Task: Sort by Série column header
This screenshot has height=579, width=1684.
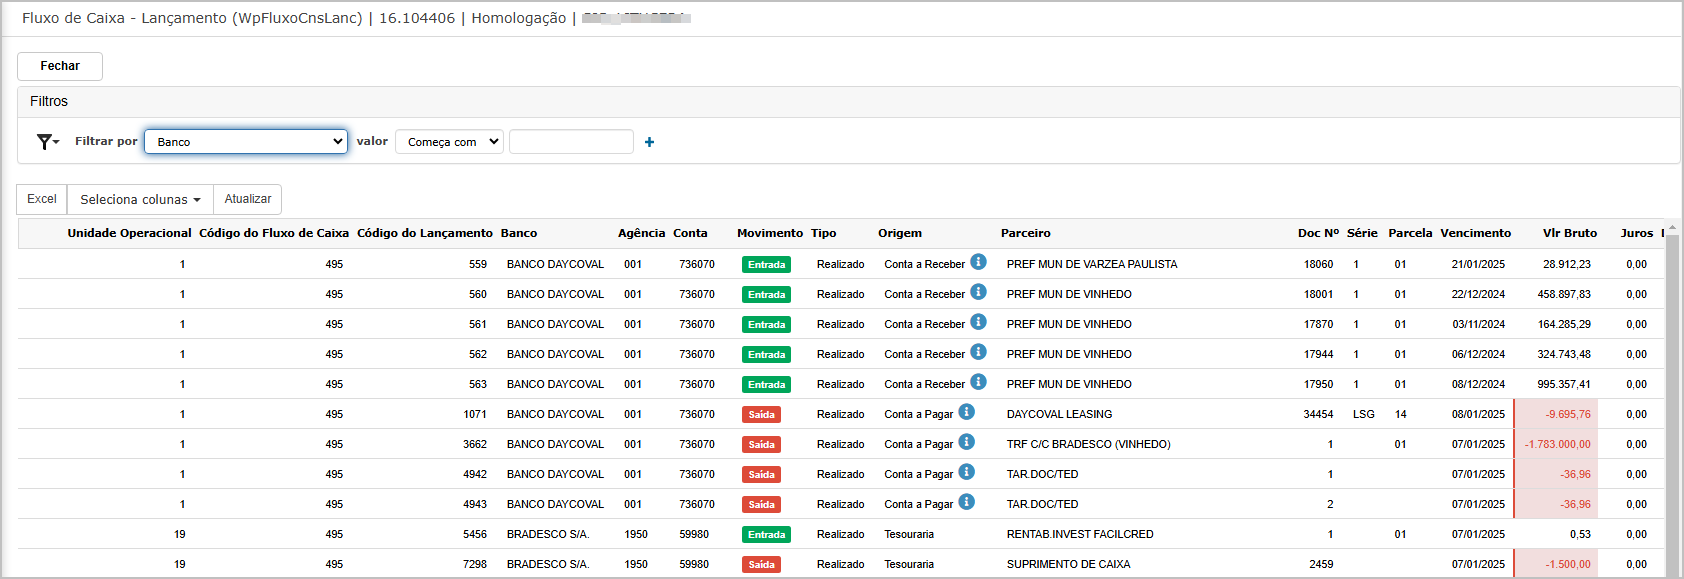Action: [x=1362, y=233]
